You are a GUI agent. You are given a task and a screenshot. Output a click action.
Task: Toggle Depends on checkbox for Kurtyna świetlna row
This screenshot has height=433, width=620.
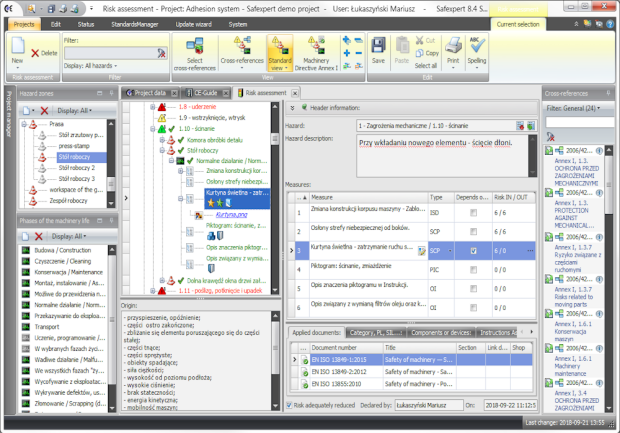472,251
